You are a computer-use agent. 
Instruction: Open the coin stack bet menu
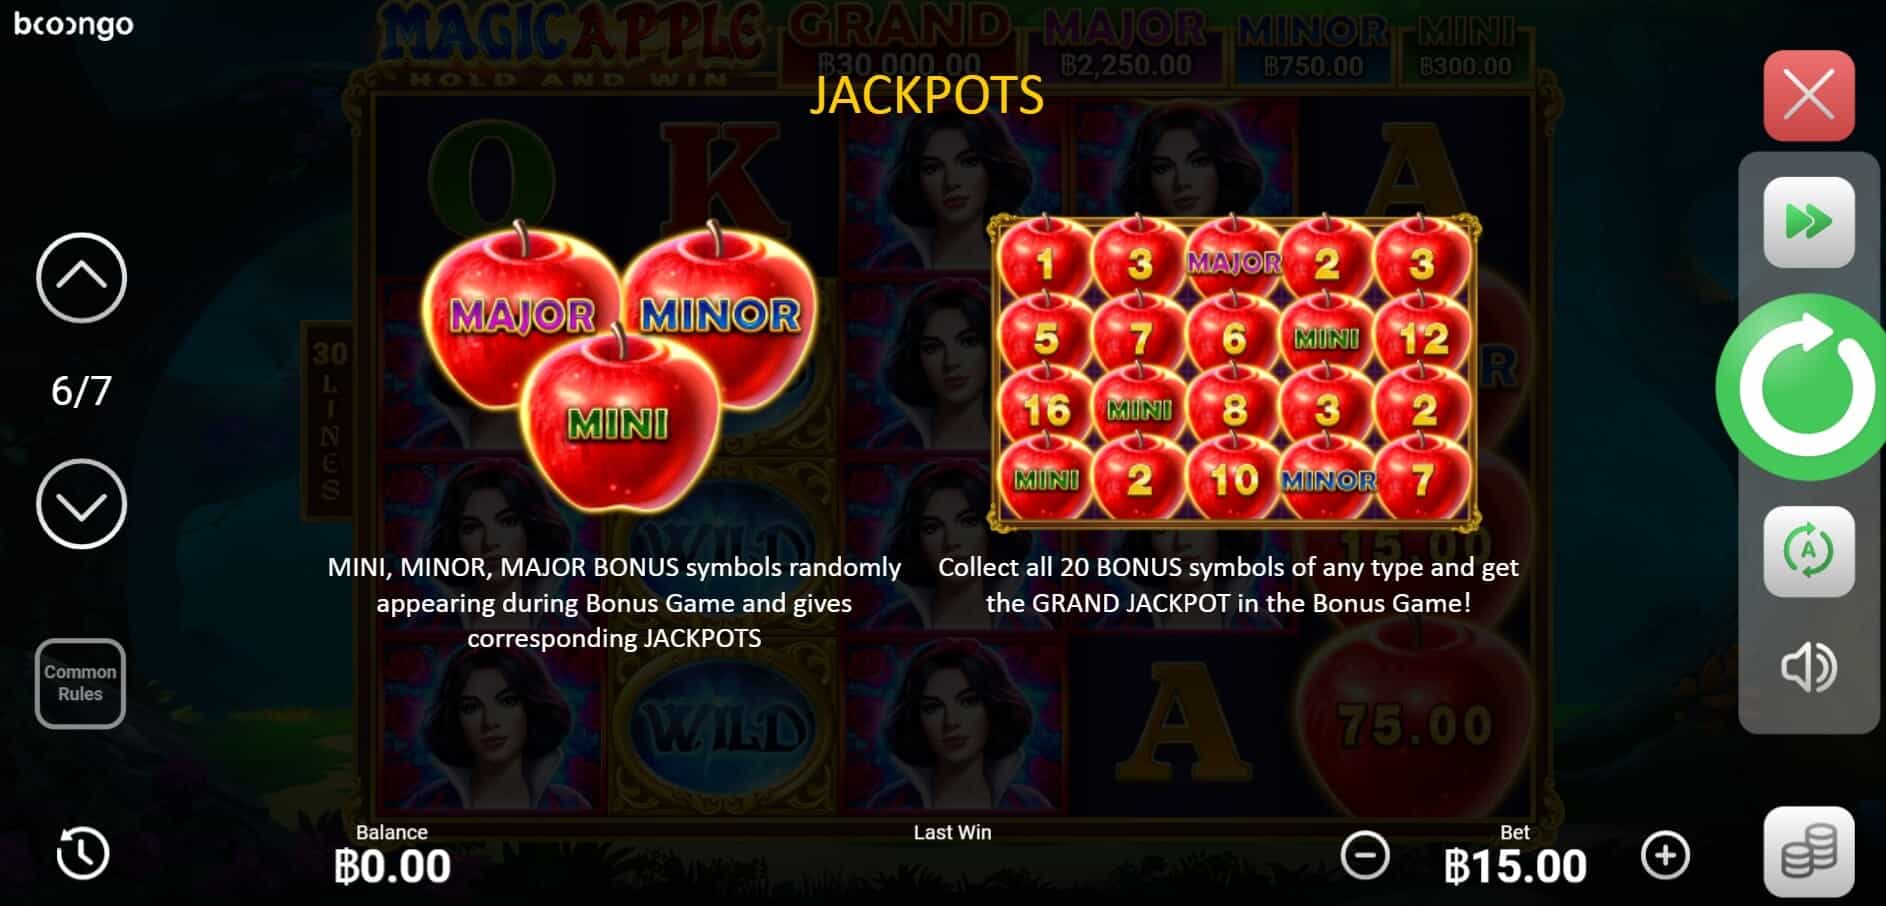coord(1808,851)
